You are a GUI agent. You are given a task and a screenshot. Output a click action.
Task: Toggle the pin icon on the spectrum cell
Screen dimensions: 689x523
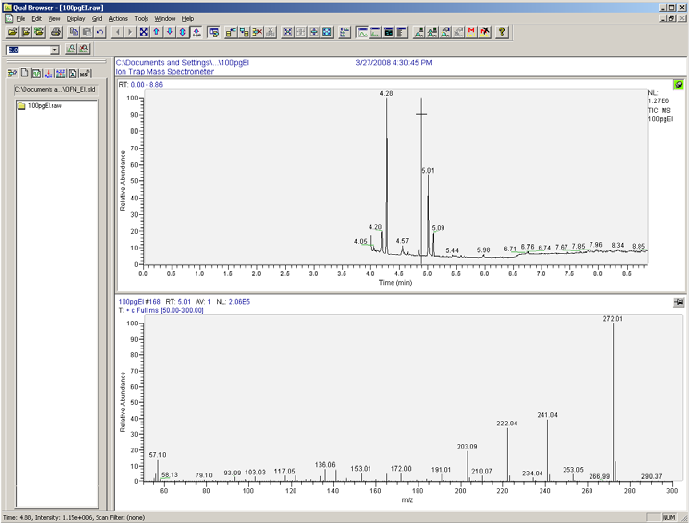678,302
